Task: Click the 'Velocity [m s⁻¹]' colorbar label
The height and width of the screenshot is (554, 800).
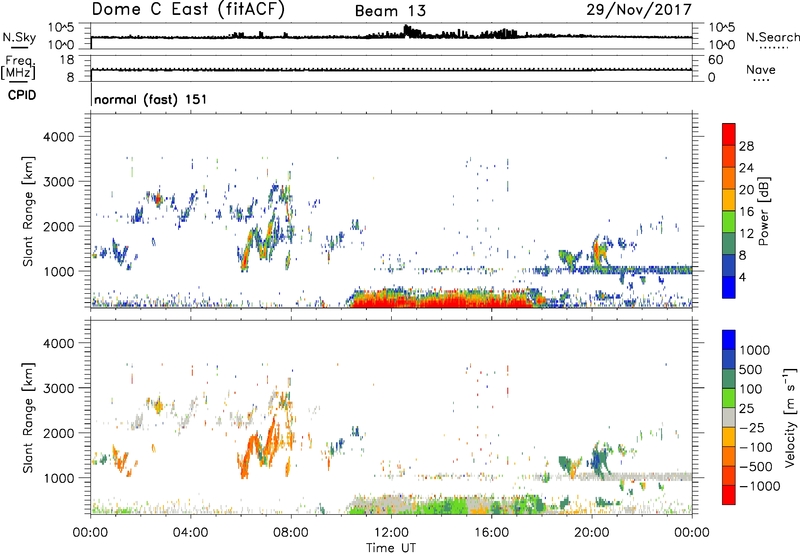Action: pyautogui.click(x=790, y=417)
